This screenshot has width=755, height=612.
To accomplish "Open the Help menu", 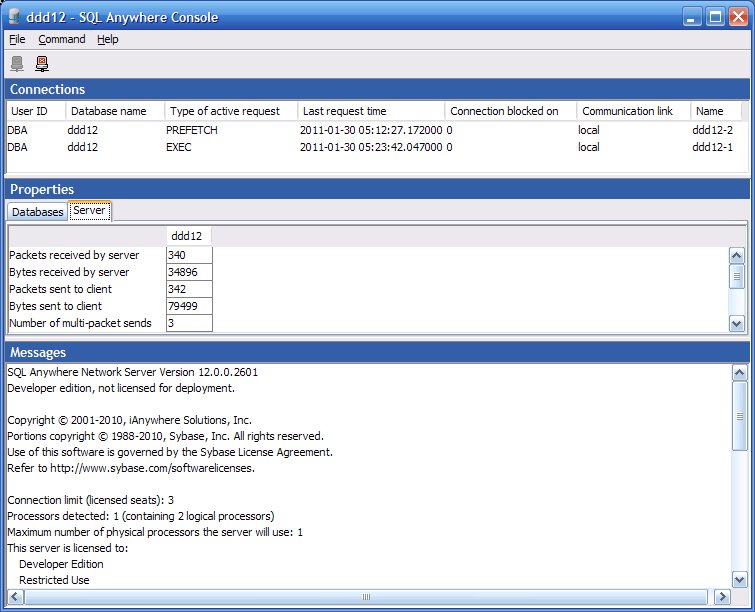I will [x=107, y=39].
